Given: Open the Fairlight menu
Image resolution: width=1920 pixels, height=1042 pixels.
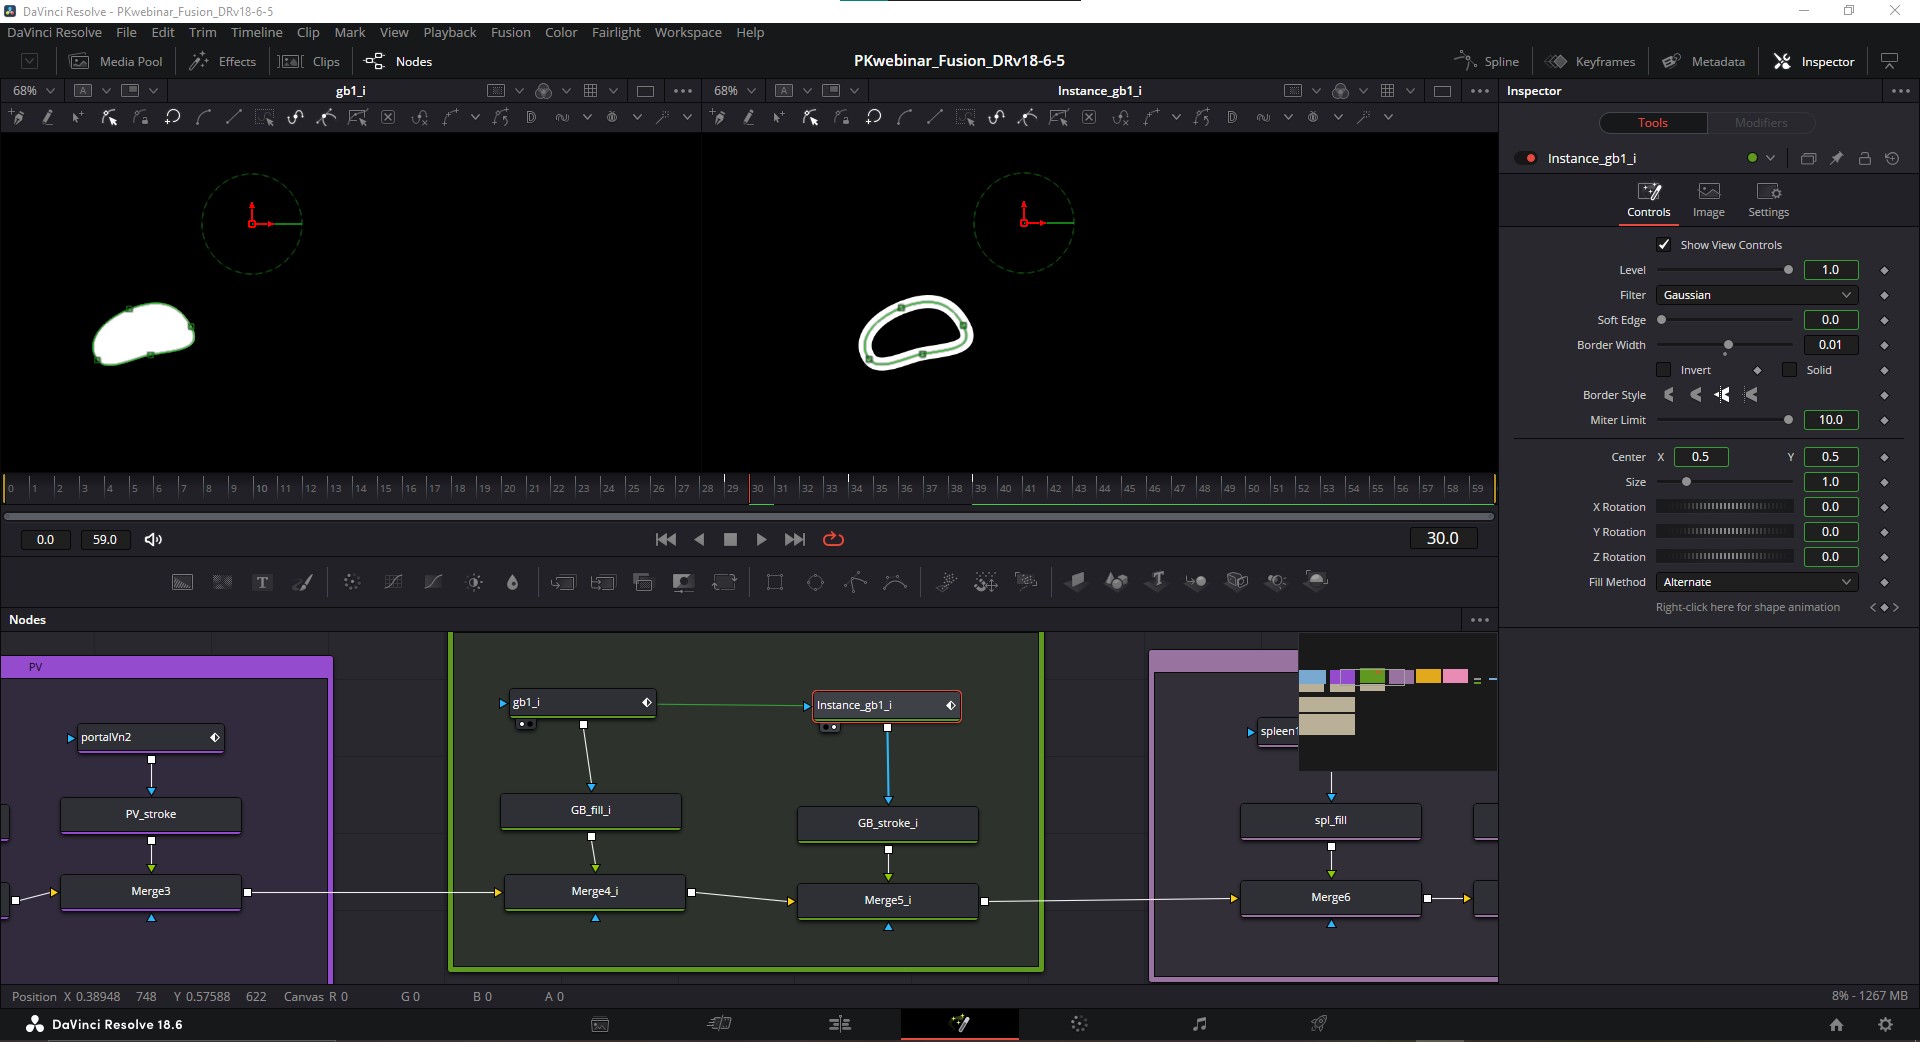Looking at the screenshot, I should (616, 32).
